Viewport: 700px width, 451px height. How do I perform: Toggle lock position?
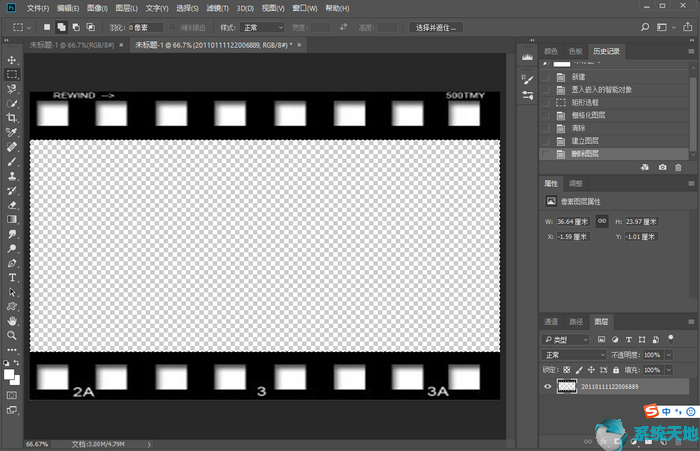pyautogui.click(x=591, y=370)
